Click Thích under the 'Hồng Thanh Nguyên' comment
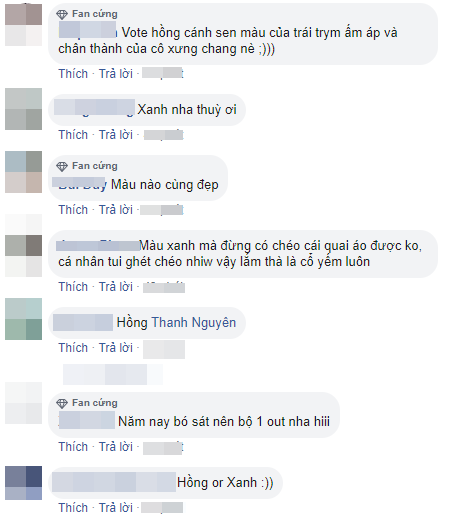The height and width of the screenshot is (522, 468). coord(73,348)
